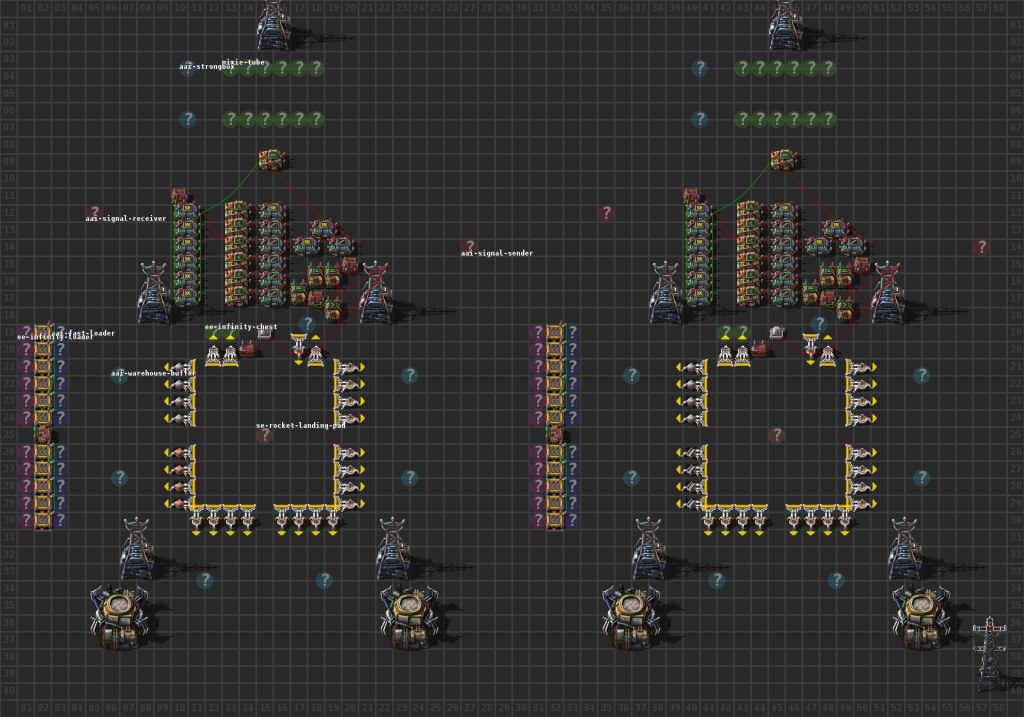Click the pixie-tube label text

pyautogui.click(x=244, y=62)
